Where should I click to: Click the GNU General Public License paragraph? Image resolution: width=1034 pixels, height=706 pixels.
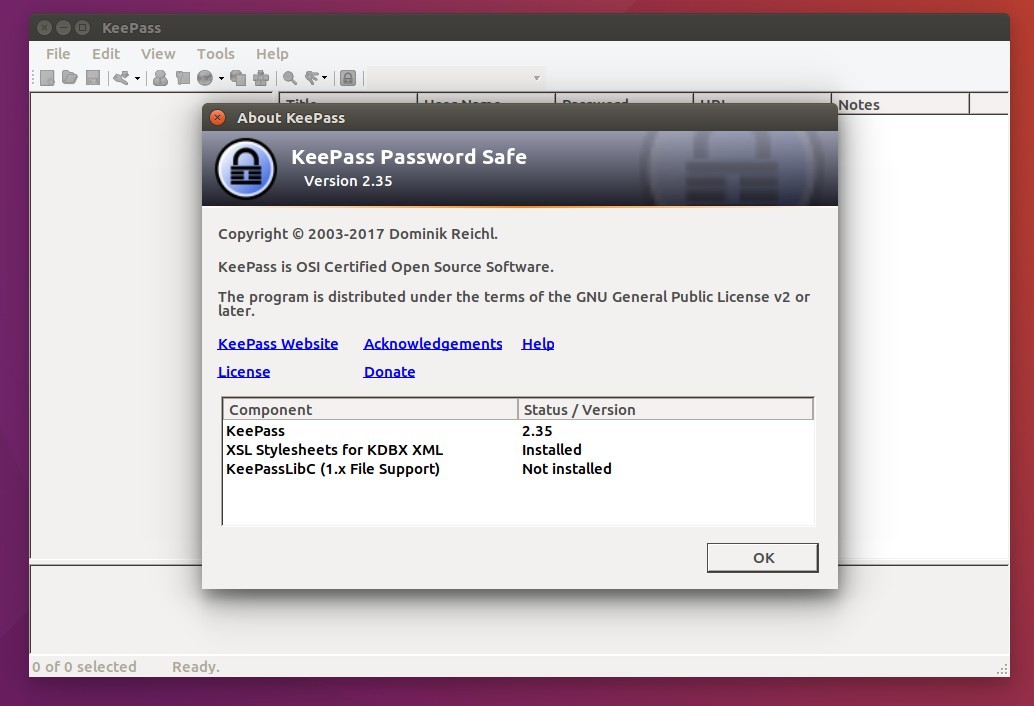514,304
